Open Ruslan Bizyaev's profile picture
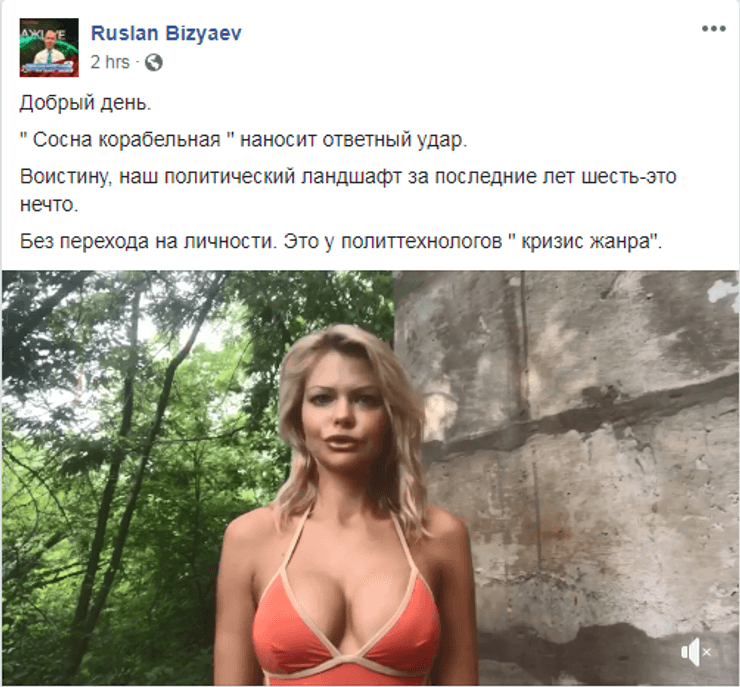The width and height of the screenshot is (740, 687). click(x=49, y=47)
